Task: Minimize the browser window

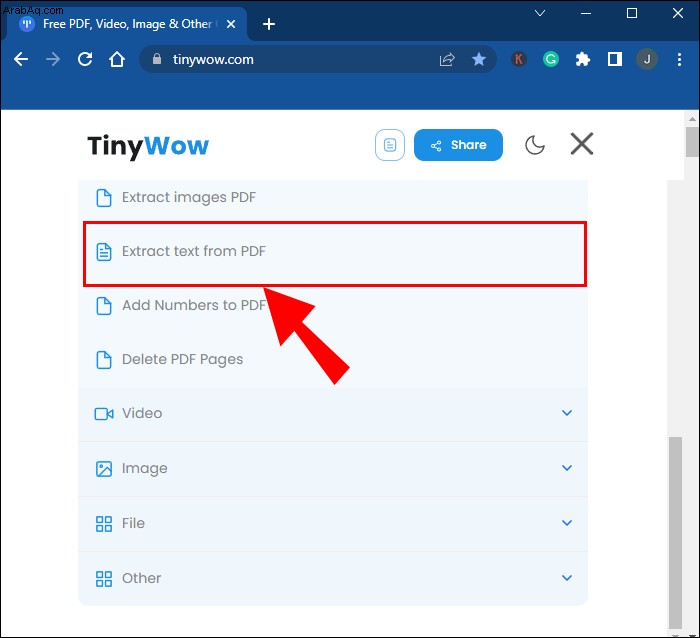Action: [586, 13]
